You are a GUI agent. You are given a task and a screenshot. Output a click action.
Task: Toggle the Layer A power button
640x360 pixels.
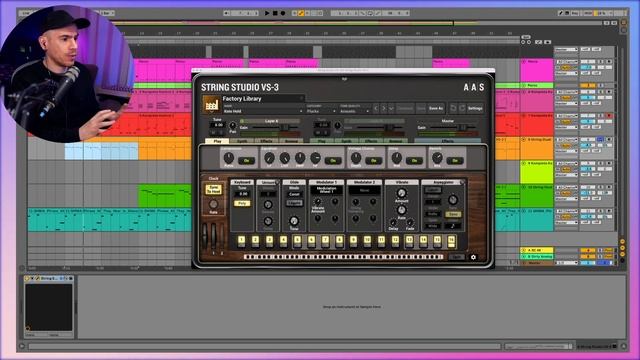242,121
